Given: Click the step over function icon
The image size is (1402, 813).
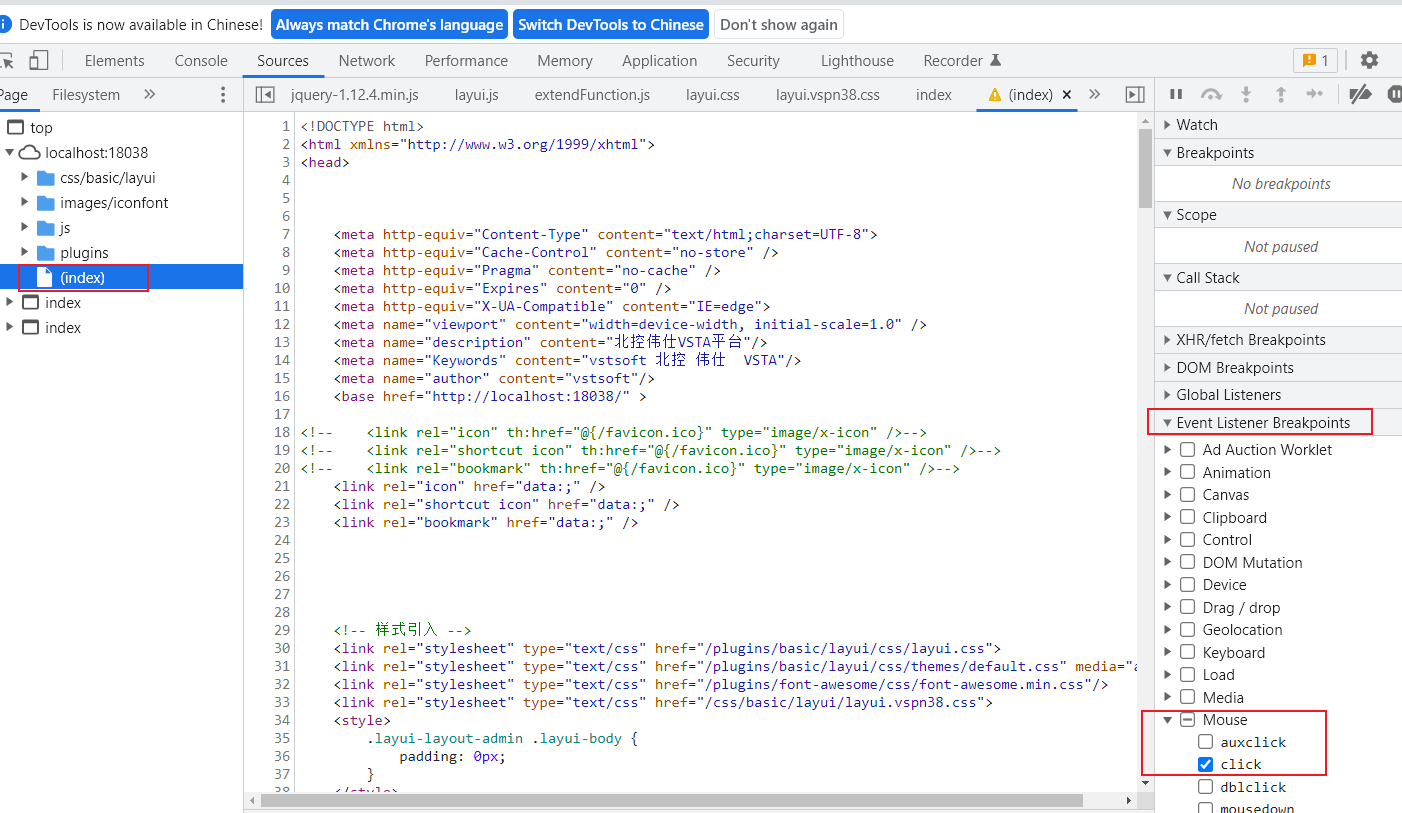Looking at the screenshot, I should pyautogui.click(x=1211, y=94).
